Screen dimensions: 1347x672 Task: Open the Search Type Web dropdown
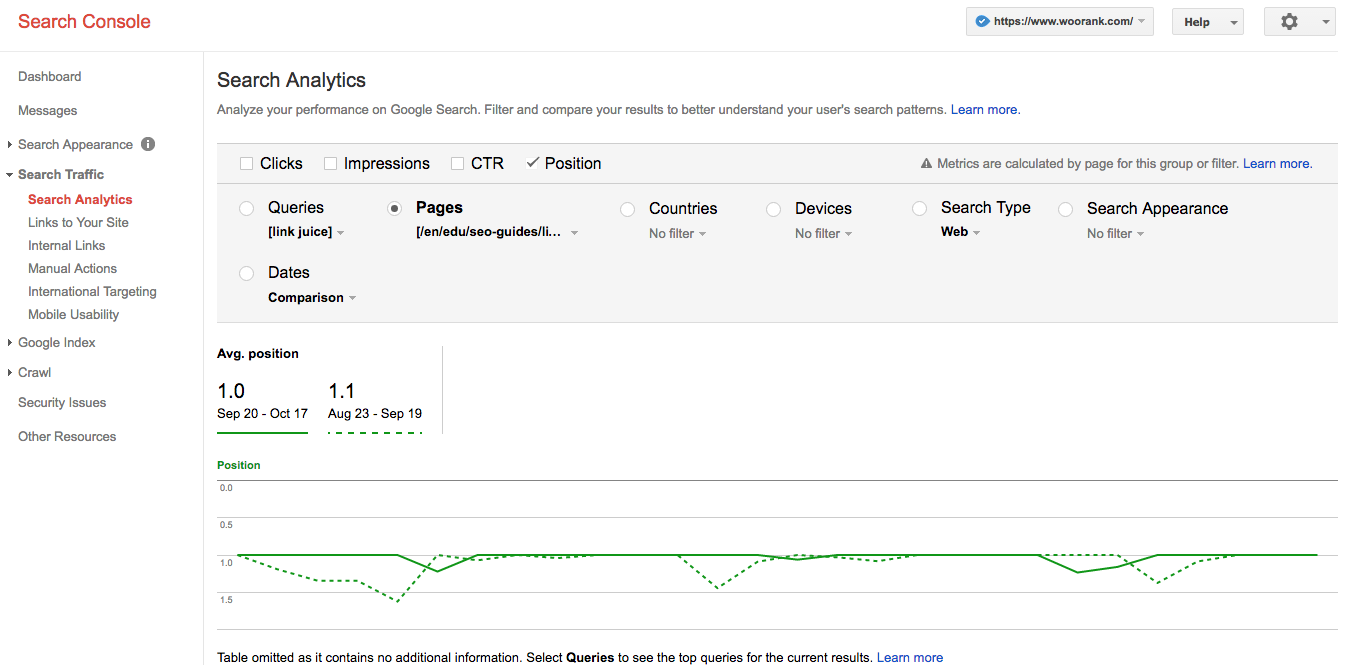(x=959, y=231)
